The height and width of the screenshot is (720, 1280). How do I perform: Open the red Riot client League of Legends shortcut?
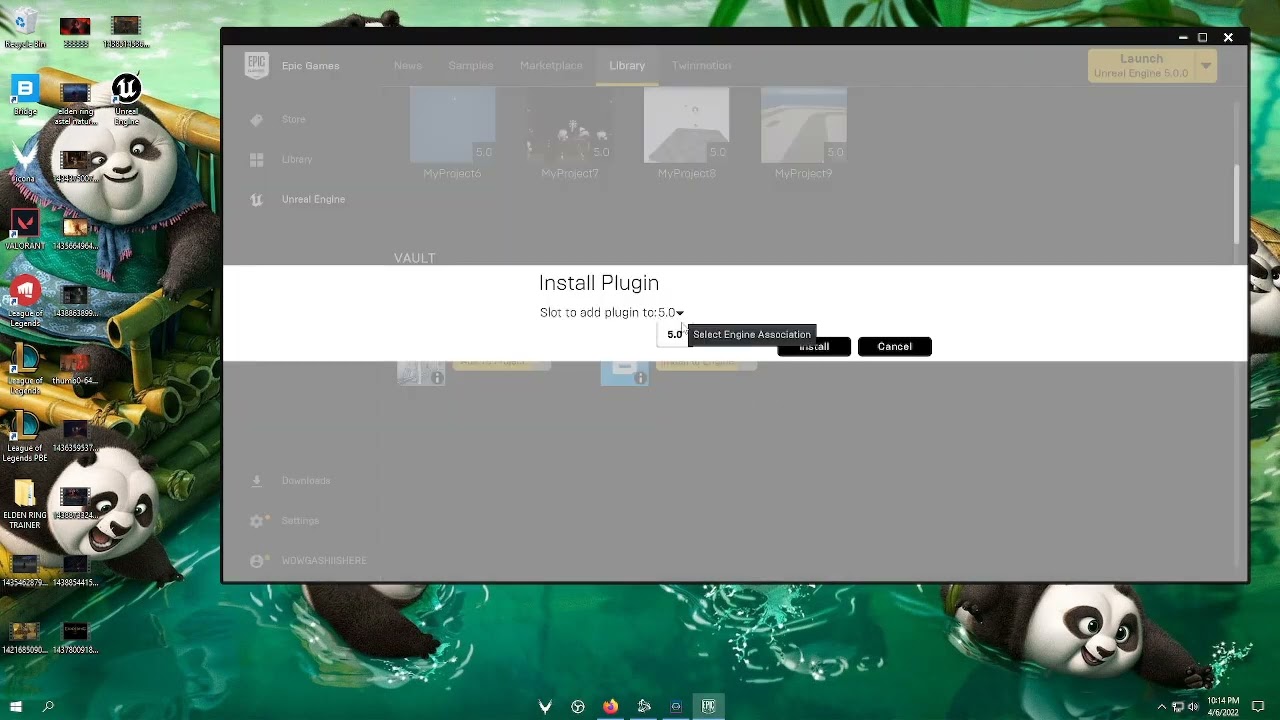click(25, 302)
